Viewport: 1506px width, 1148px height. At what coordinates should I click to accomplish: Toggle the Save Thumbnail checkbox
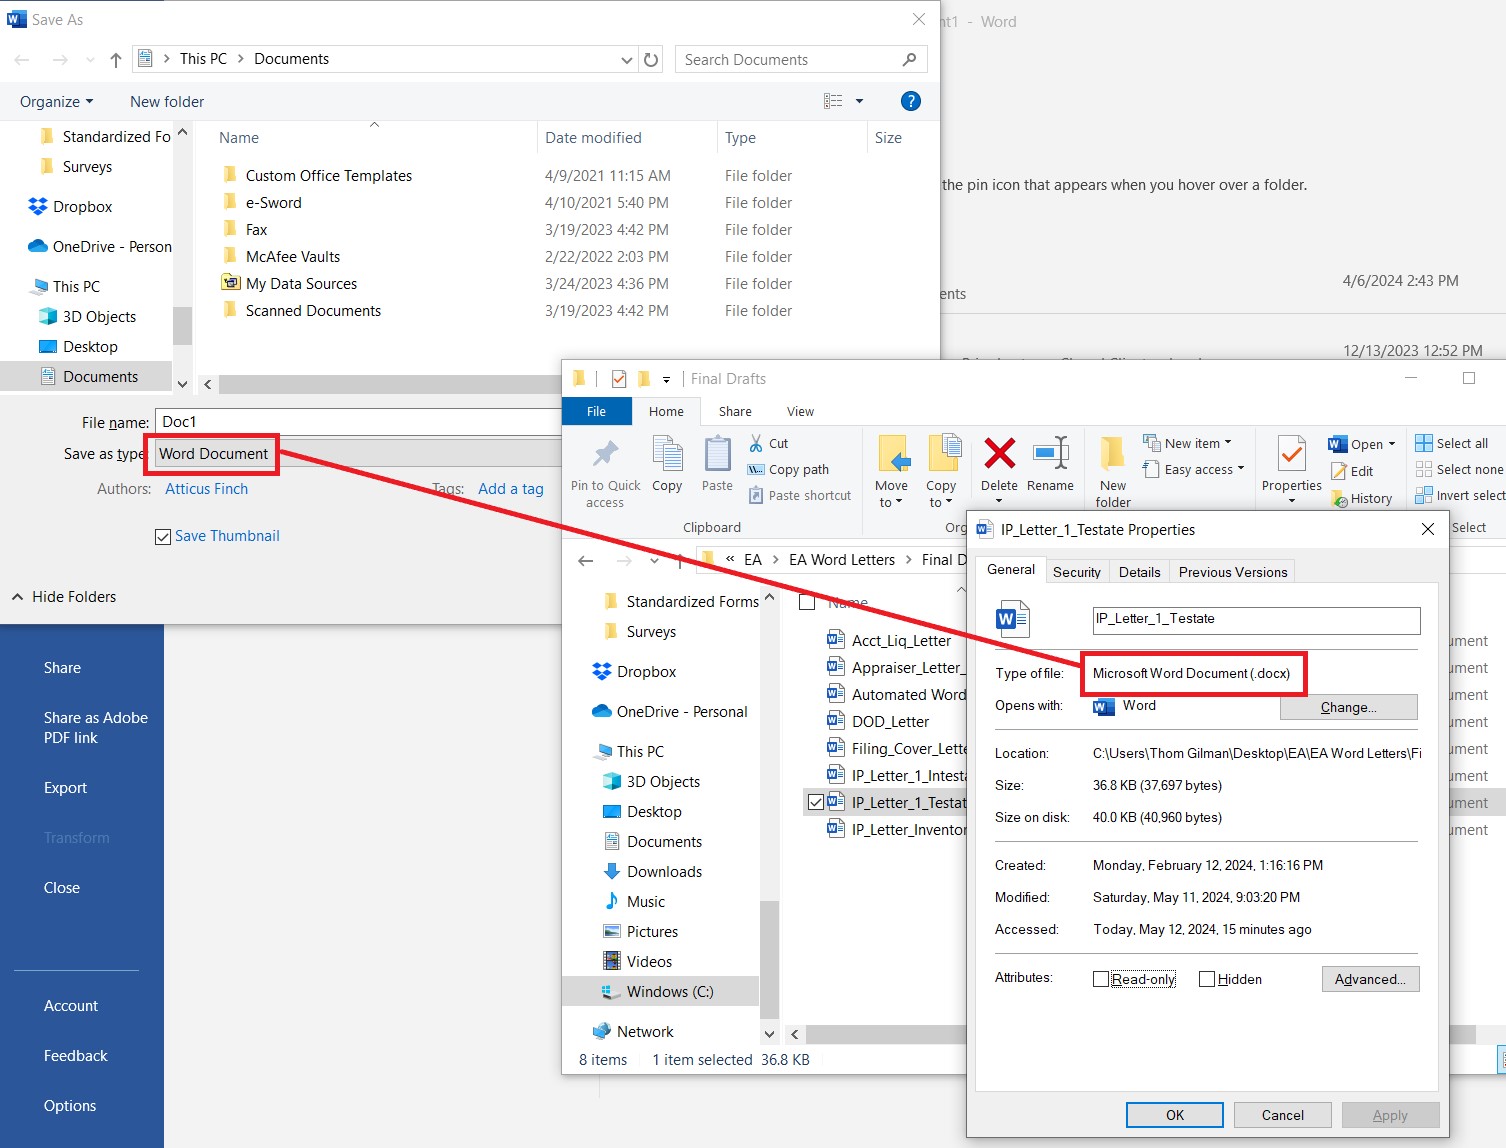(x=163, y=537)
